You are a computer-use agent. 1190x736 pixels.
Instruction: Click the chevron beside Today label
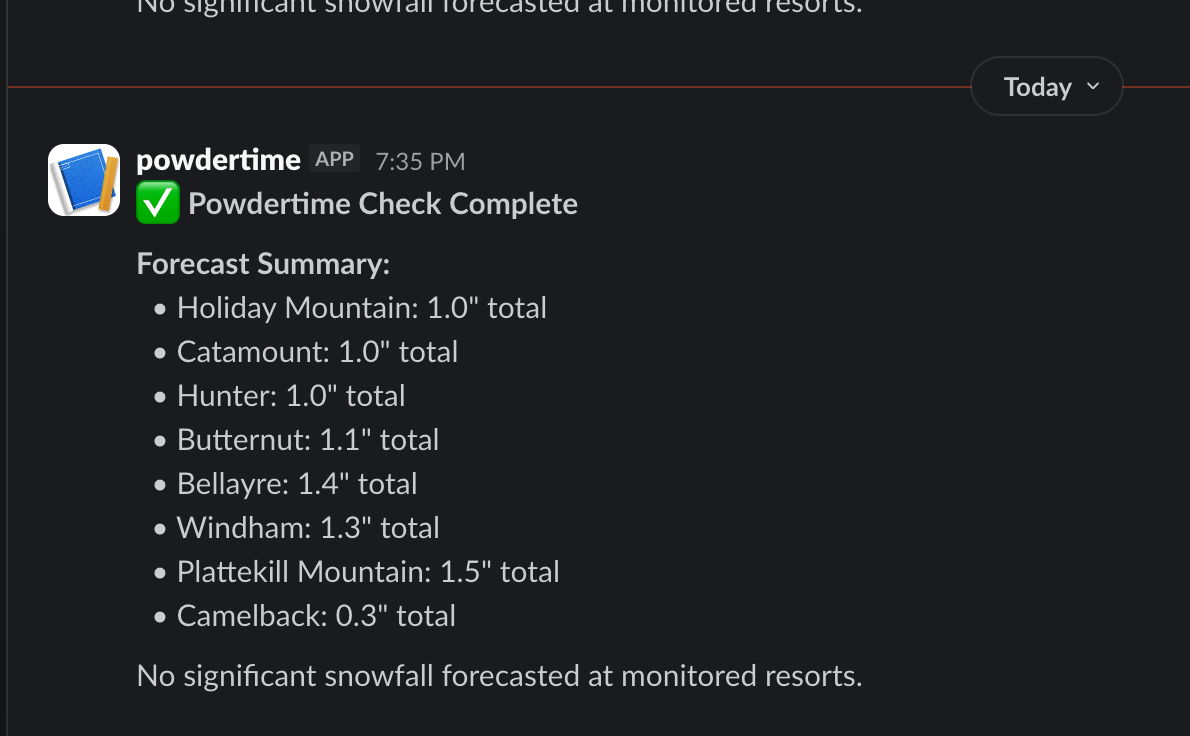(1093, 87)
